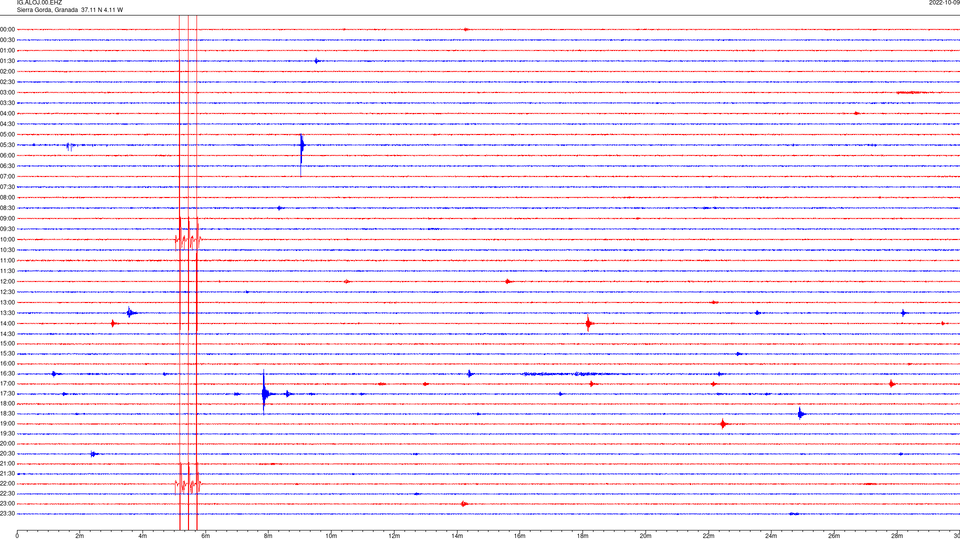The width and height of the screenshot is (960, 540).
Task: Click the 24m axis tick label
Action: (771, 536)
